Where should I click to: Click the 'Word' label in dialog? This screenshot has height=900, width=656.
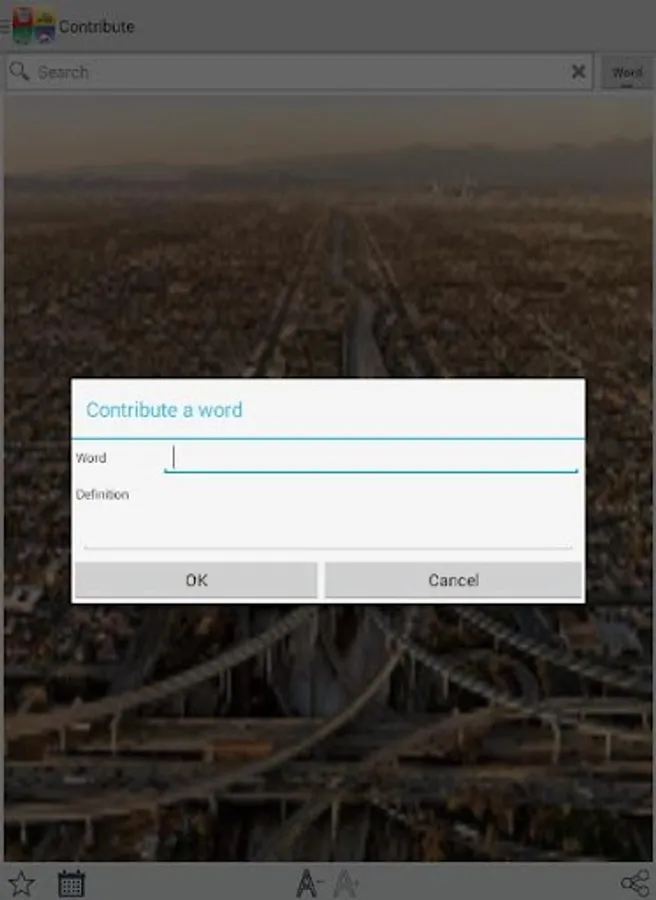click(91, 458)
